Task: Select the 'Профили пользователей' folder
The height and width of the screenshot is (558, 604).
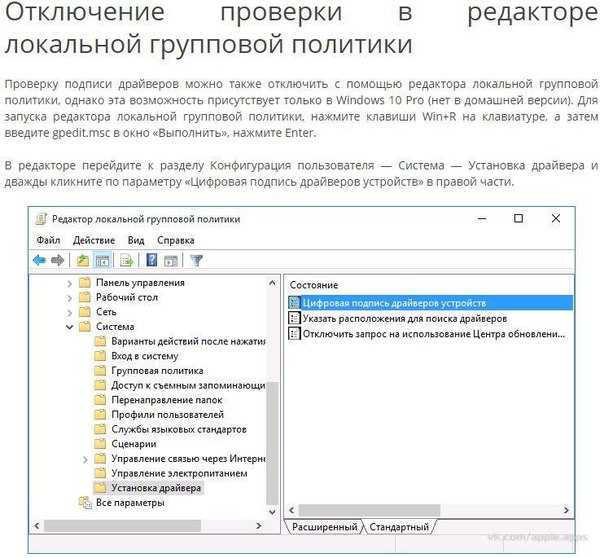Action: (x=168, y=414)
